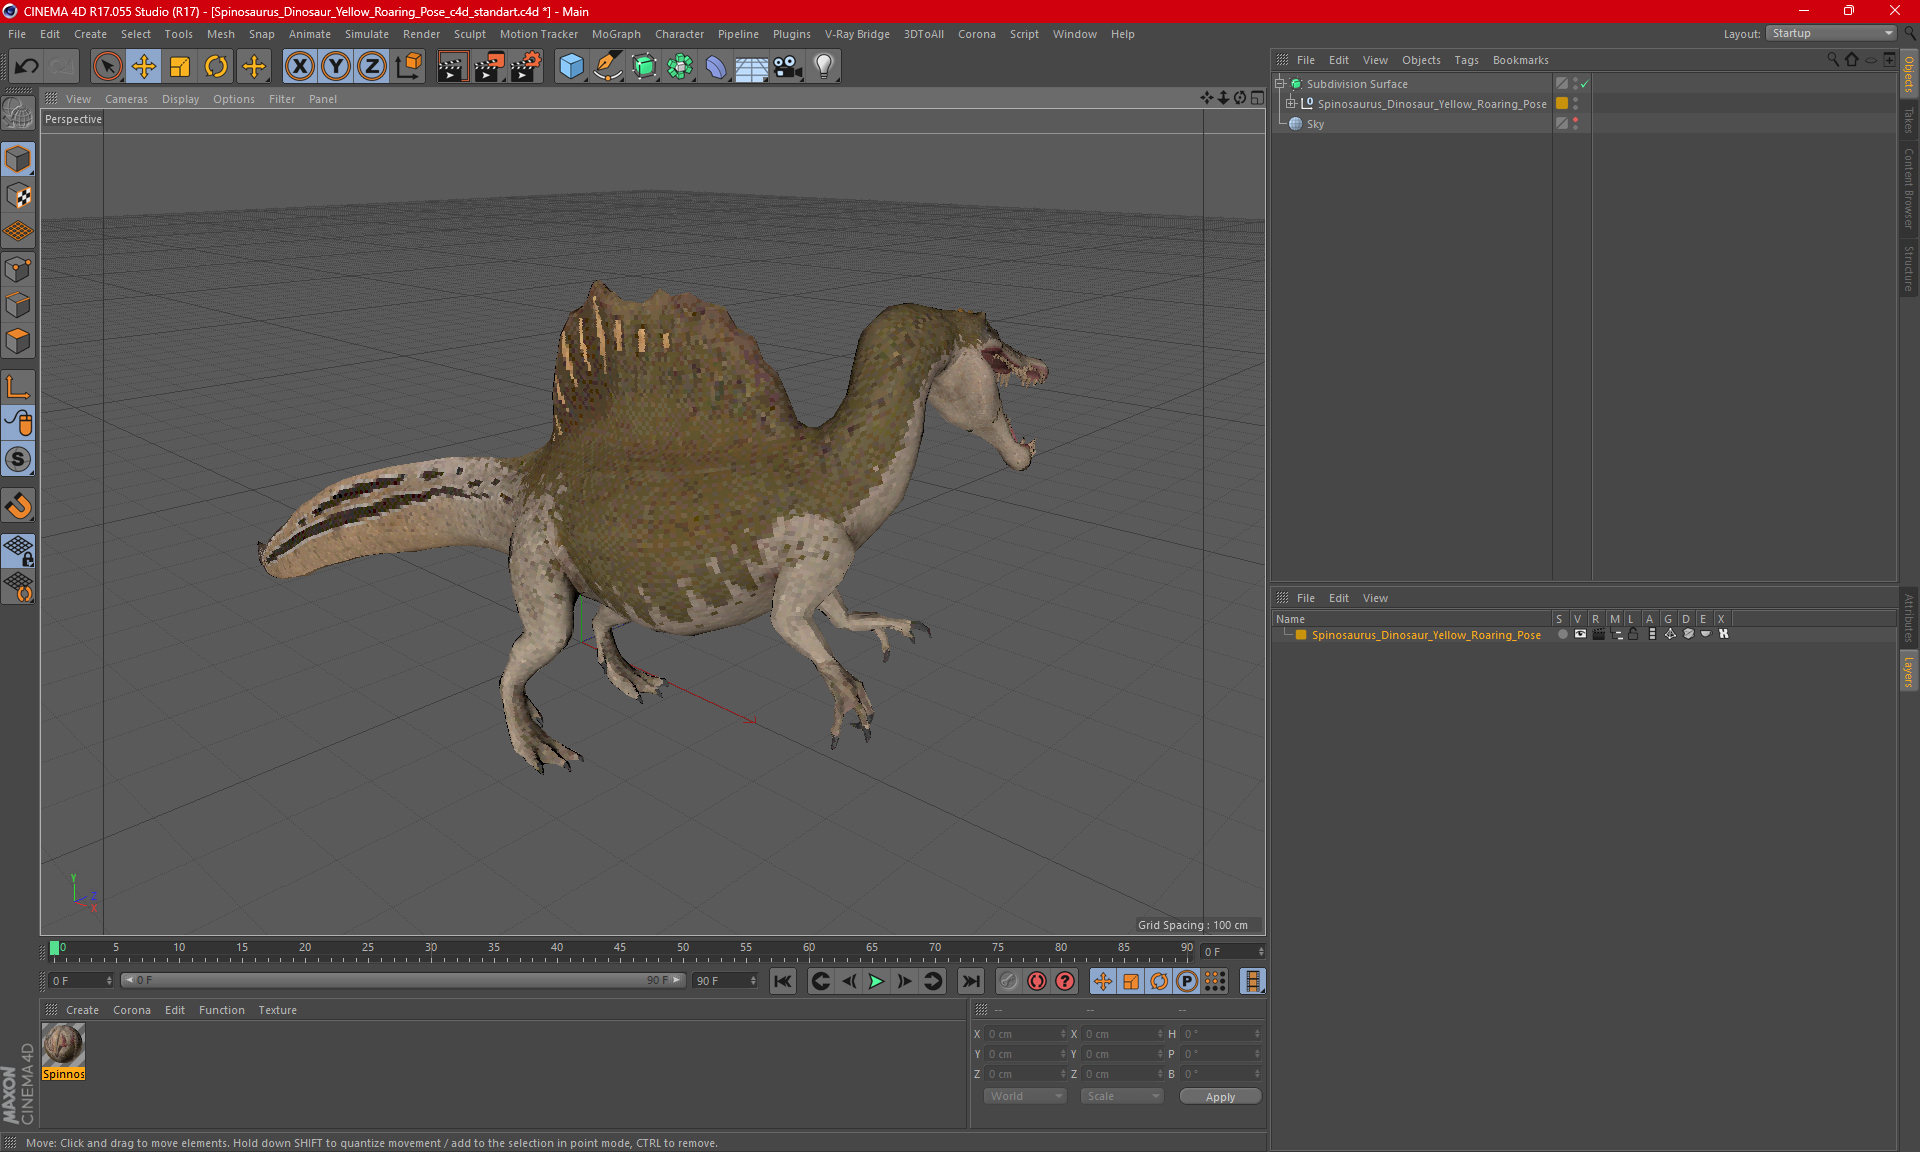Play the animation forward
1920x1152 pixels.
[876, 981]
